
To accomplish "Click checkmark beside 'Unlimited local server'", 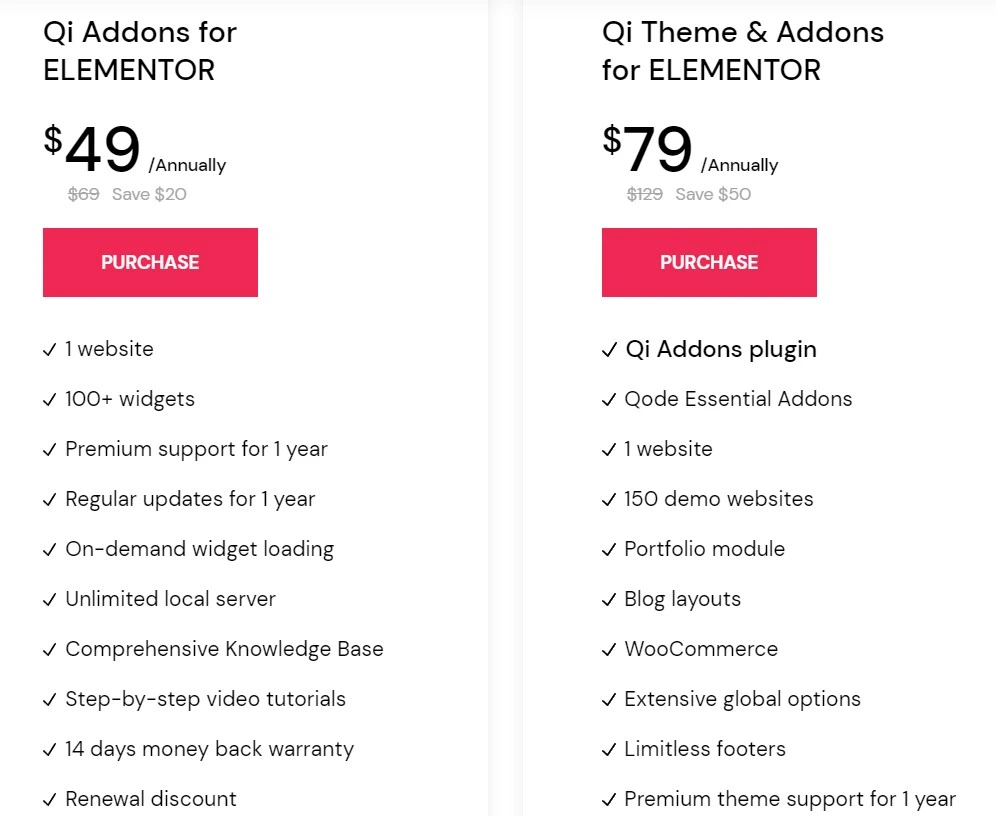I will click(50, 600).
